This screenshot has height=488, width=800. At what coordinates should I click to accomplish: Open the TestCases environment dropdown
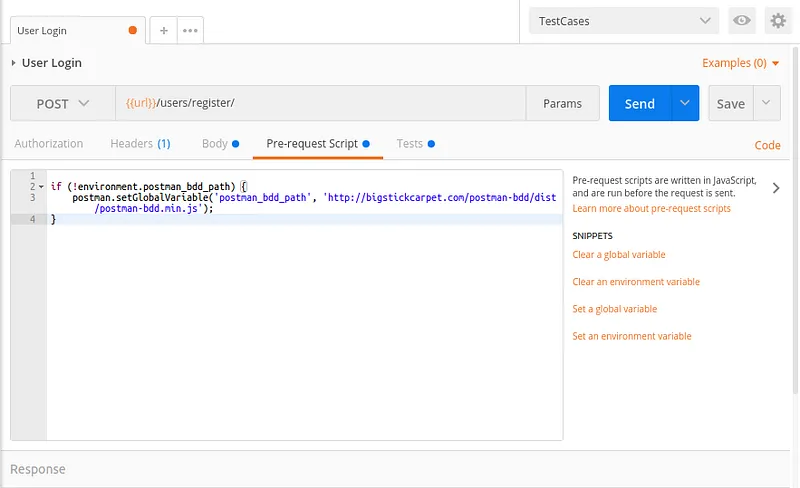[x=623, y=21]
